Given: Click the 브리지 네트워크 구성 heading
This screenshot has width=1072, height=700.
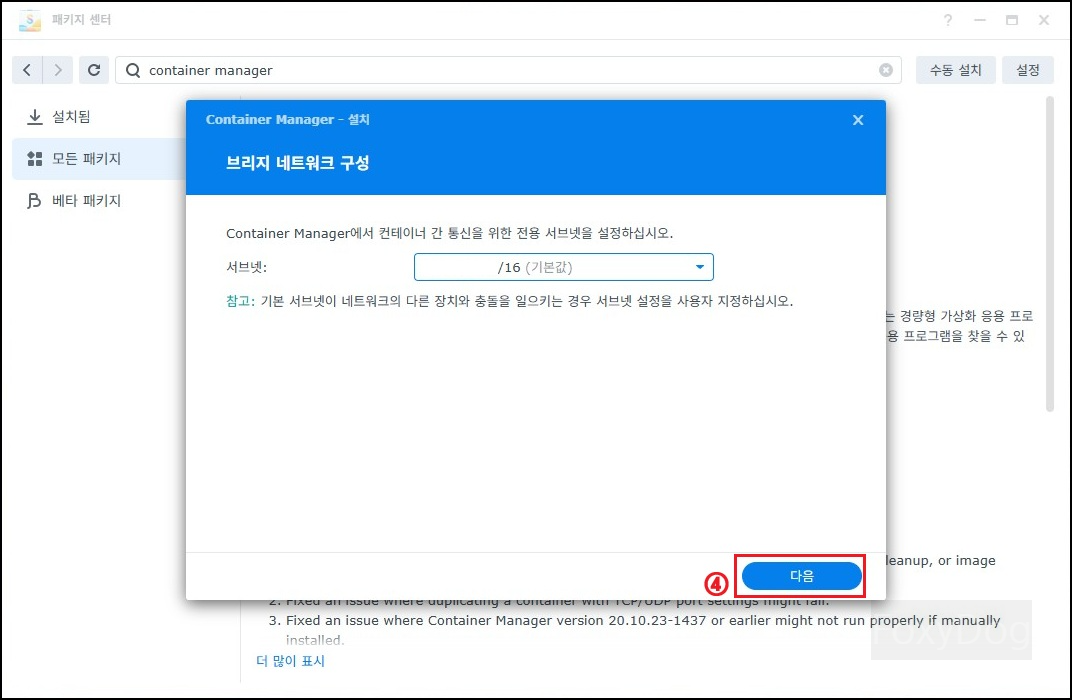Looking at the screenshot, I should (297, 163).
